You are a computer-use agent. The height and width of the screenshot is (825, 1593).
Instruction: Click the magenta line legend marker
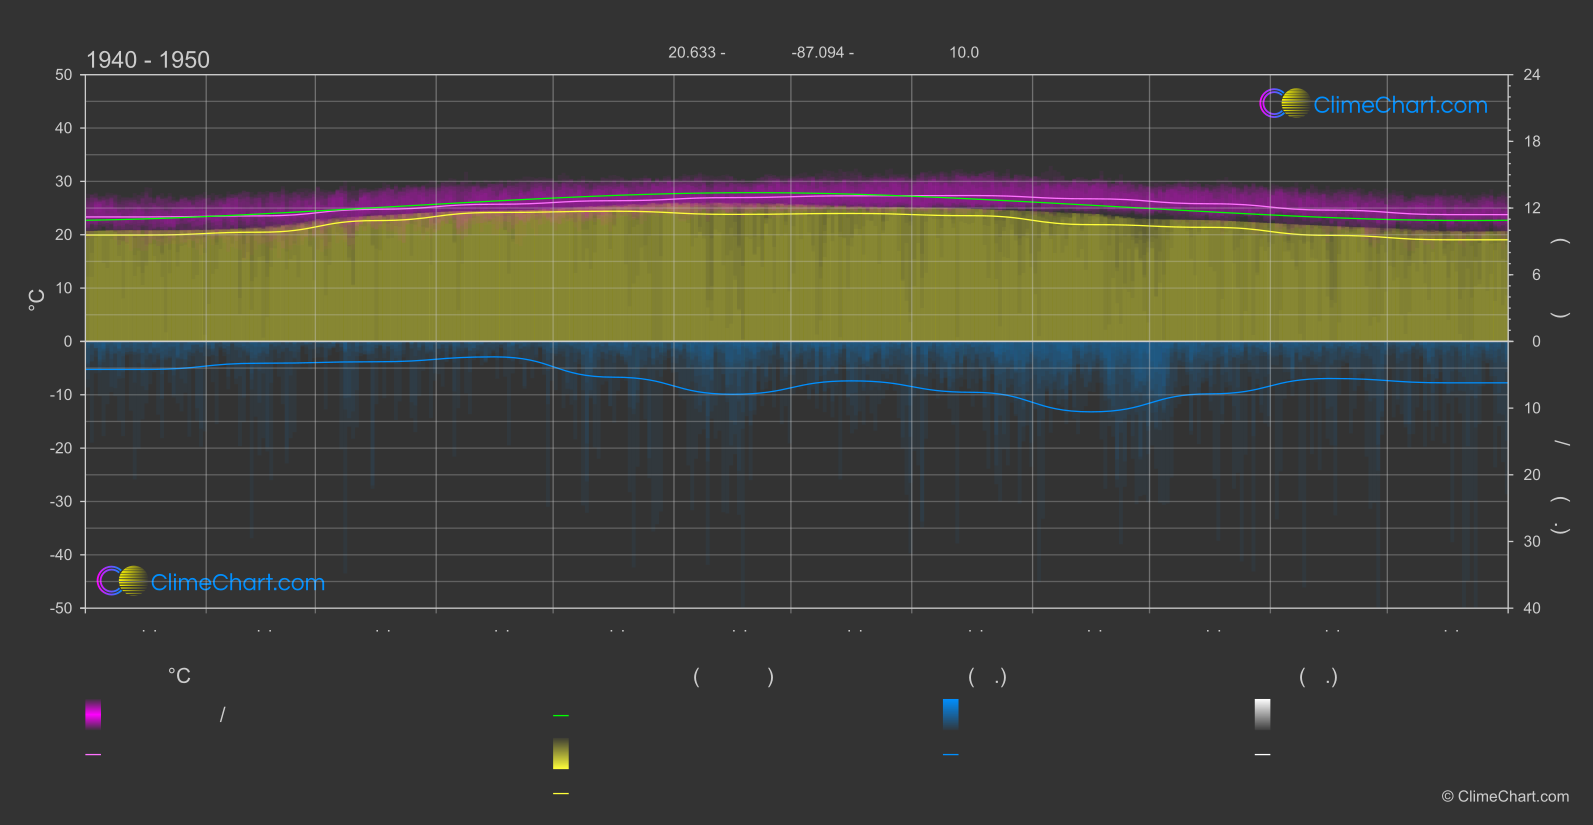point(93,755)
